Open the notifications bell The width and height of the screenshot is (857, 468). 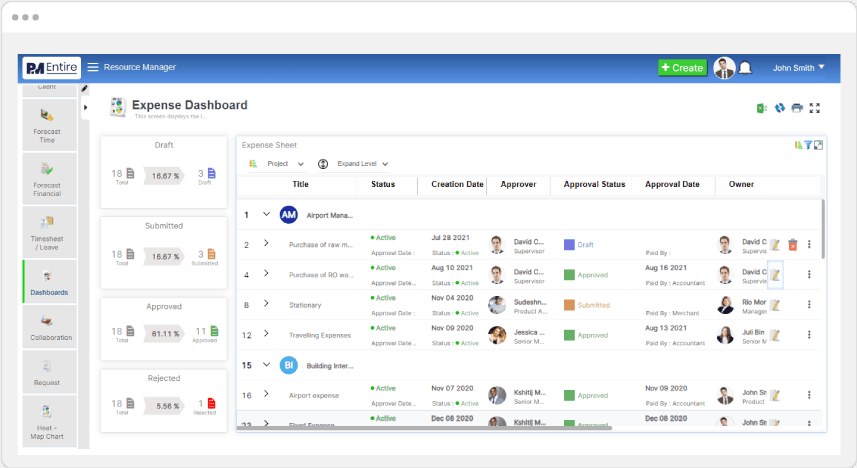(745, 68)
